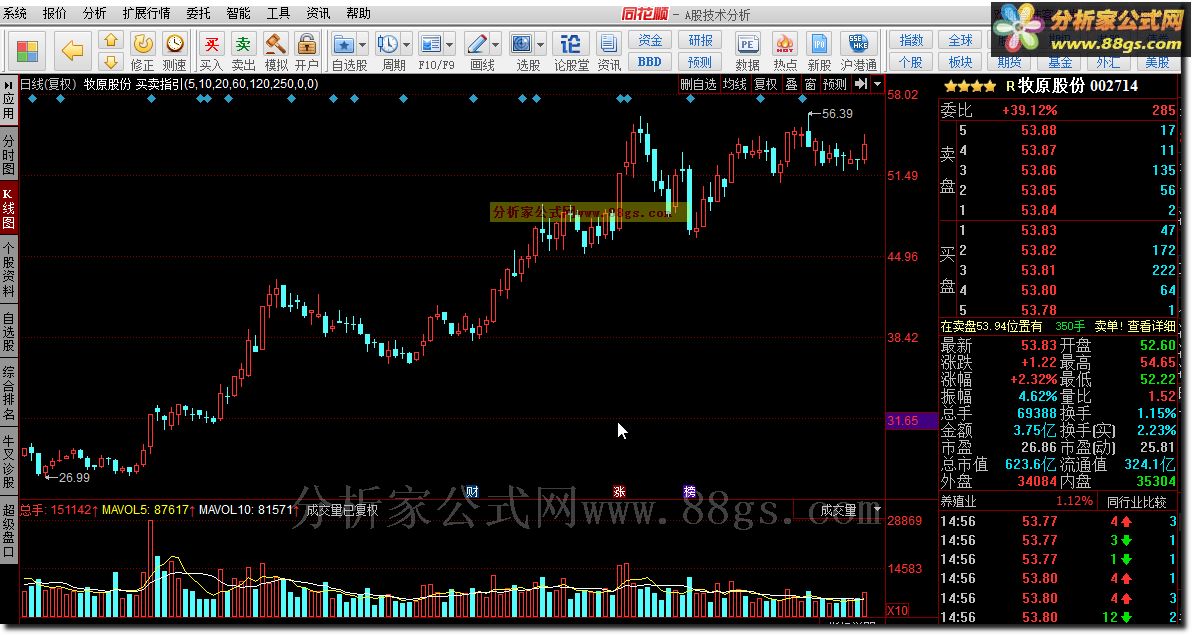Expand the F10/F9 dropdown arrow
Screen dimensions: 1193x635
450,44
